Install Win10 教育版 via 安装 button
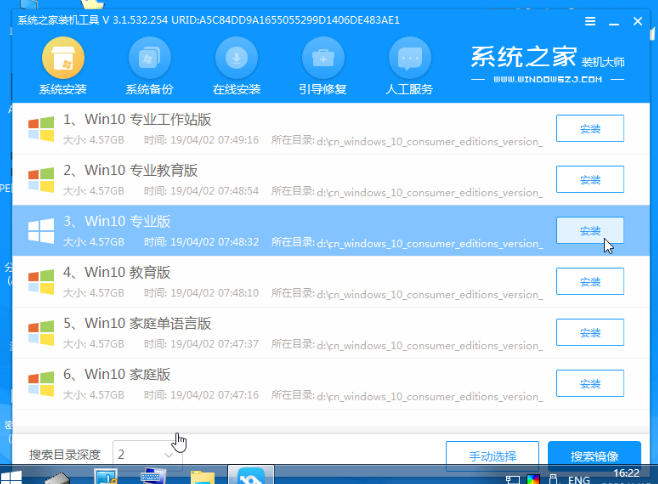This screenshot has height=484, width=658. [590, 282]
